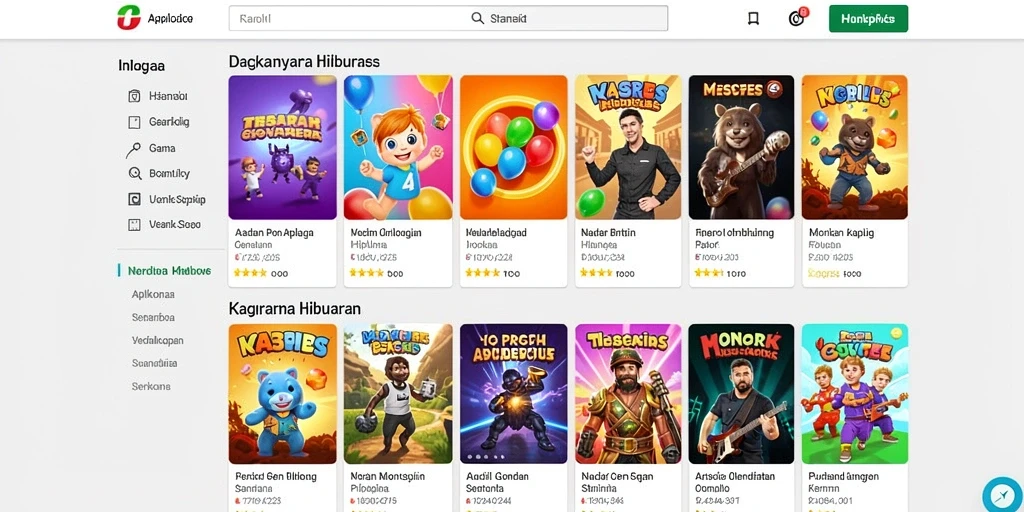Click the round blue compass button
Viewport: 1024px width, 512px height.
[1002, 494]
